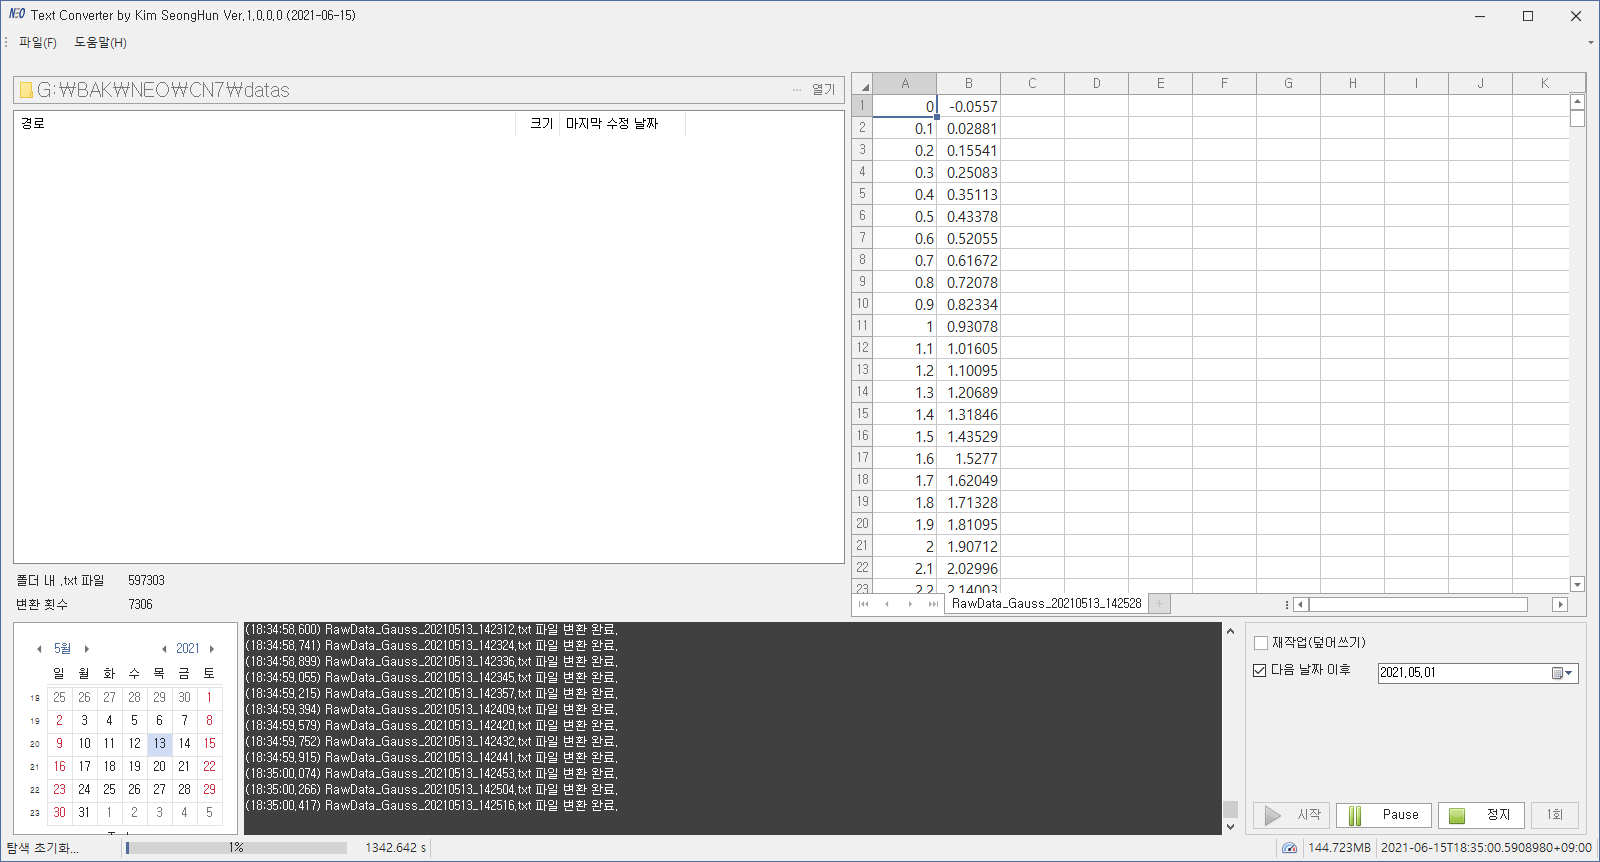Click the 1회 run-once button
This screenshot has height=862, width=1600.
tap(1554, 815)
